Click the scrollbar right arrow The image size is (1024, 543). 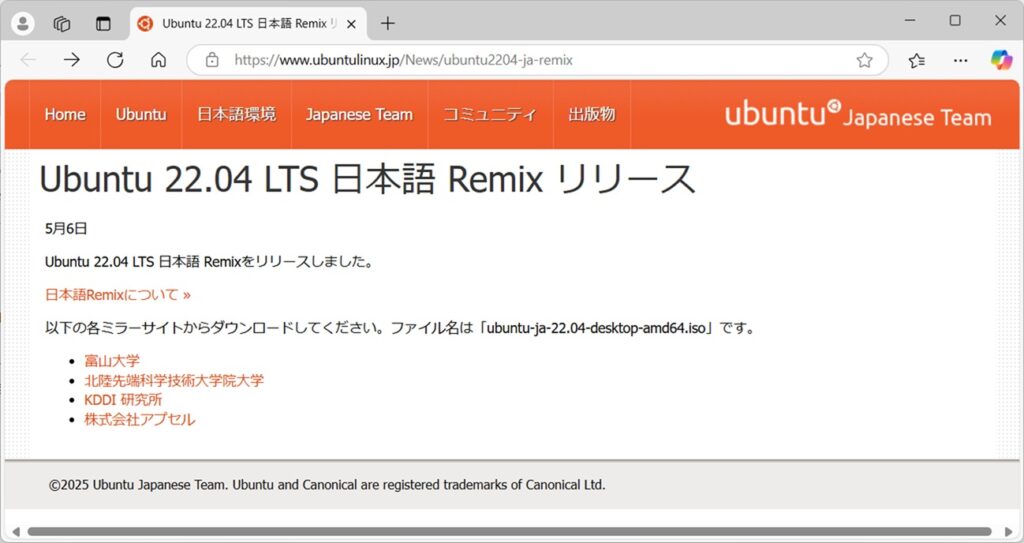pos(1009,531)
